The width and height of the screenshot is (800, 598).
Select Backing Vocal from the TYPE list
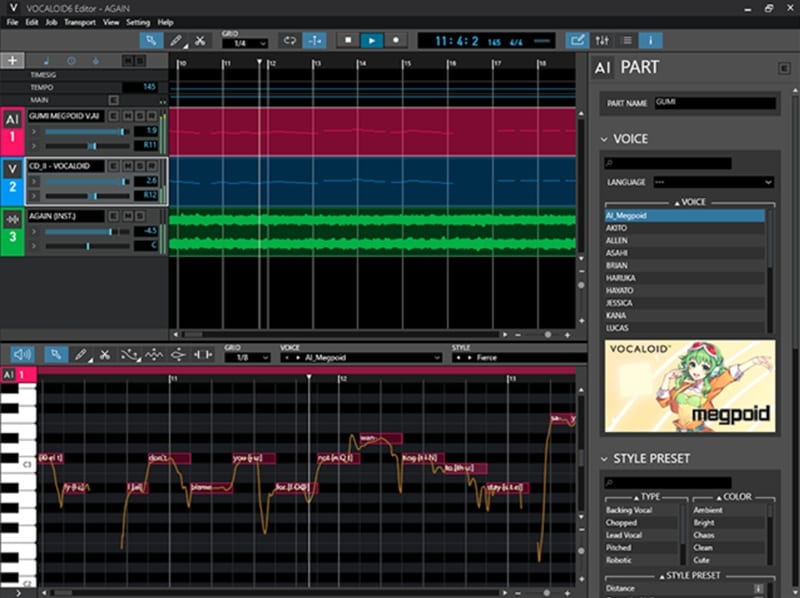(628, 510)
